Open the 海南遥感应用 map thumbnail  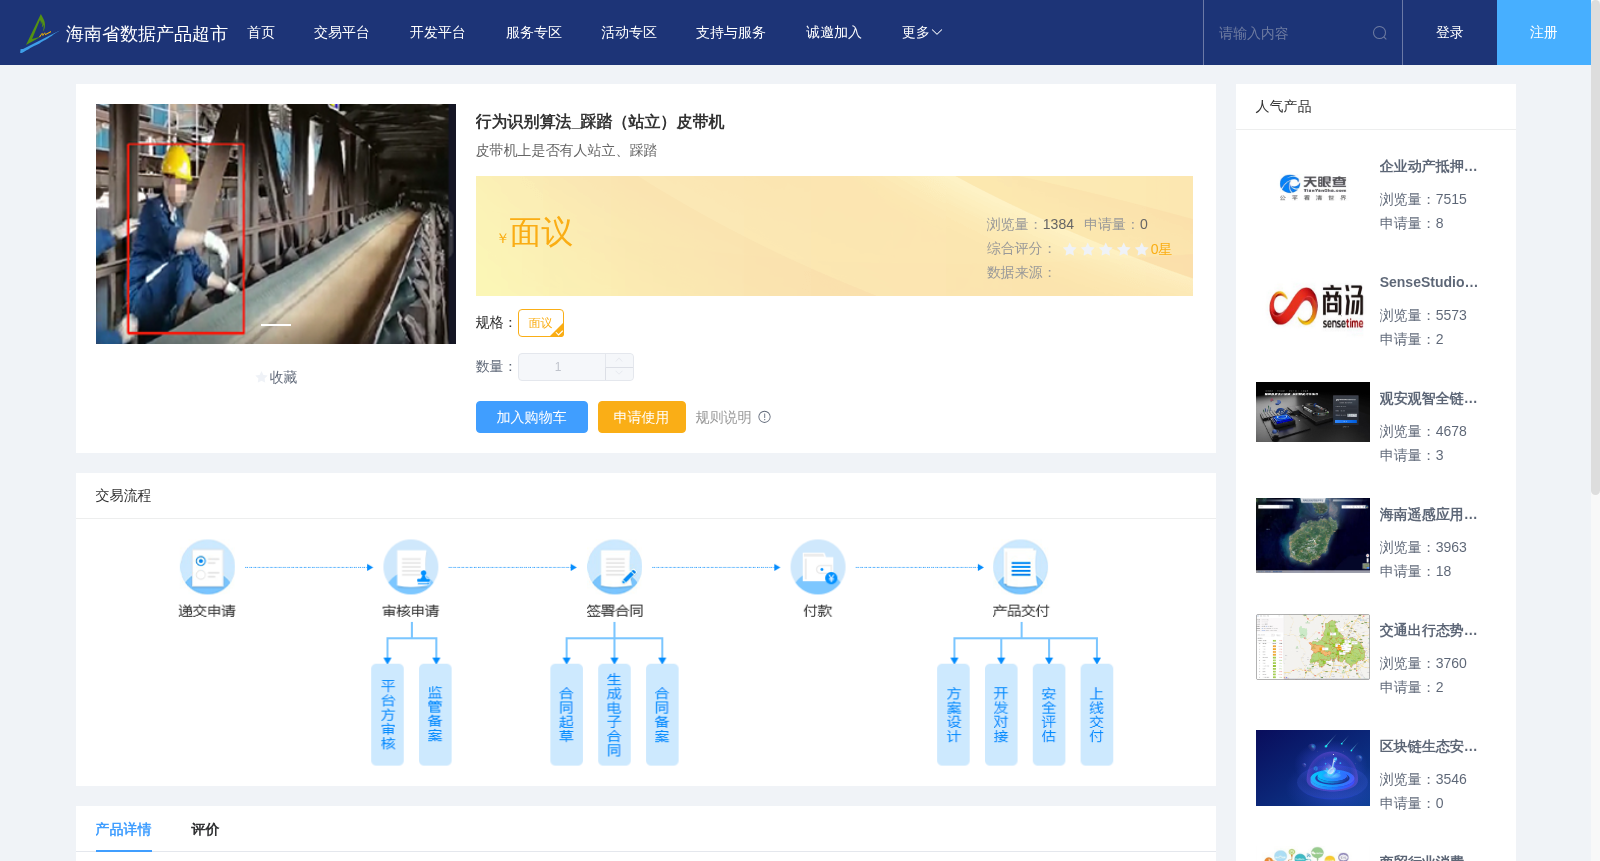1313,535
